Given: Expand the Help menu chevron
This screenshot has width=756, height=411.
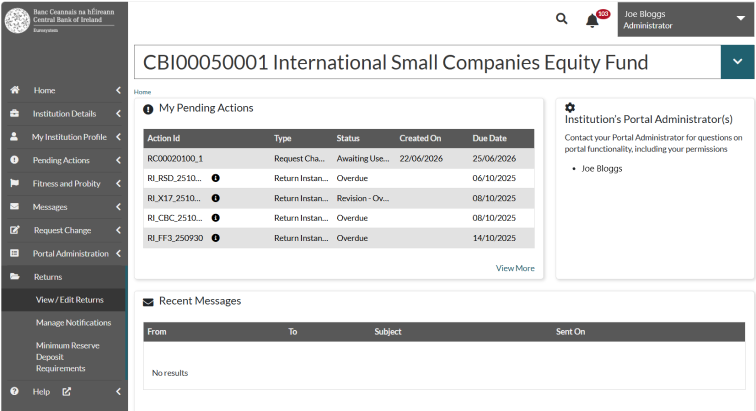Looking at the screenshot, I should (118, 392).
